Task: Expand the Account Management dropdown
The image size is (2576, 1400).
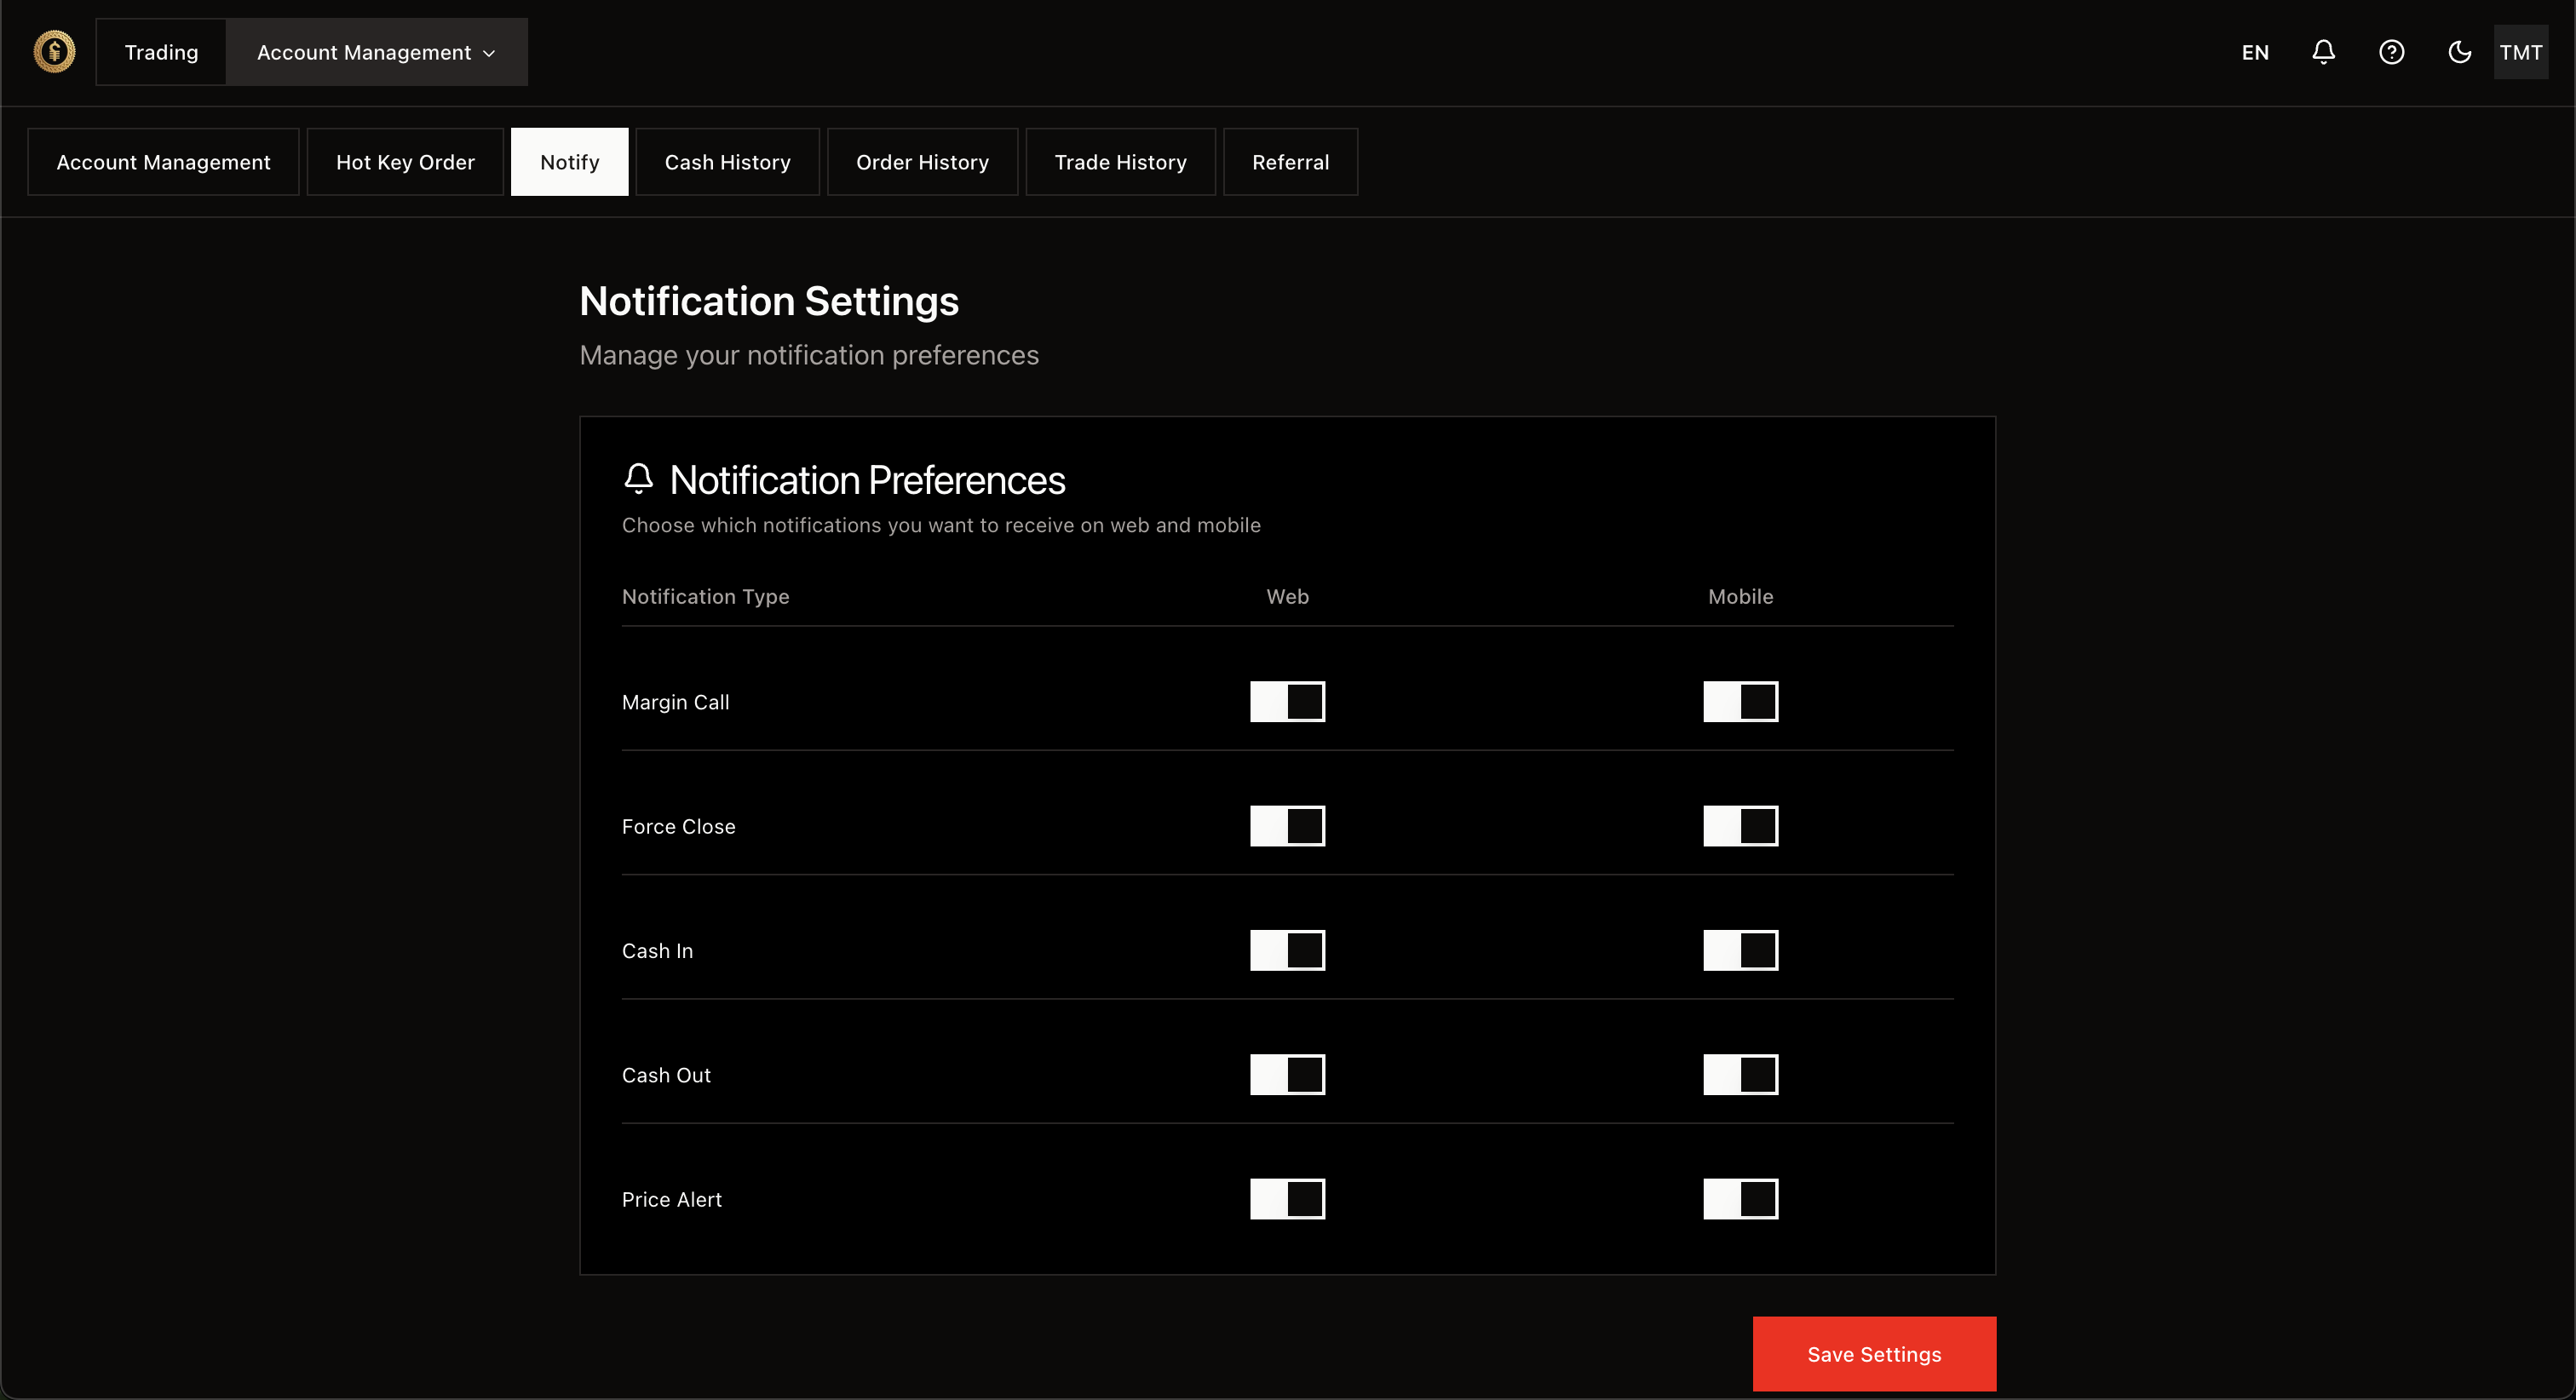Action: [376, 52]
